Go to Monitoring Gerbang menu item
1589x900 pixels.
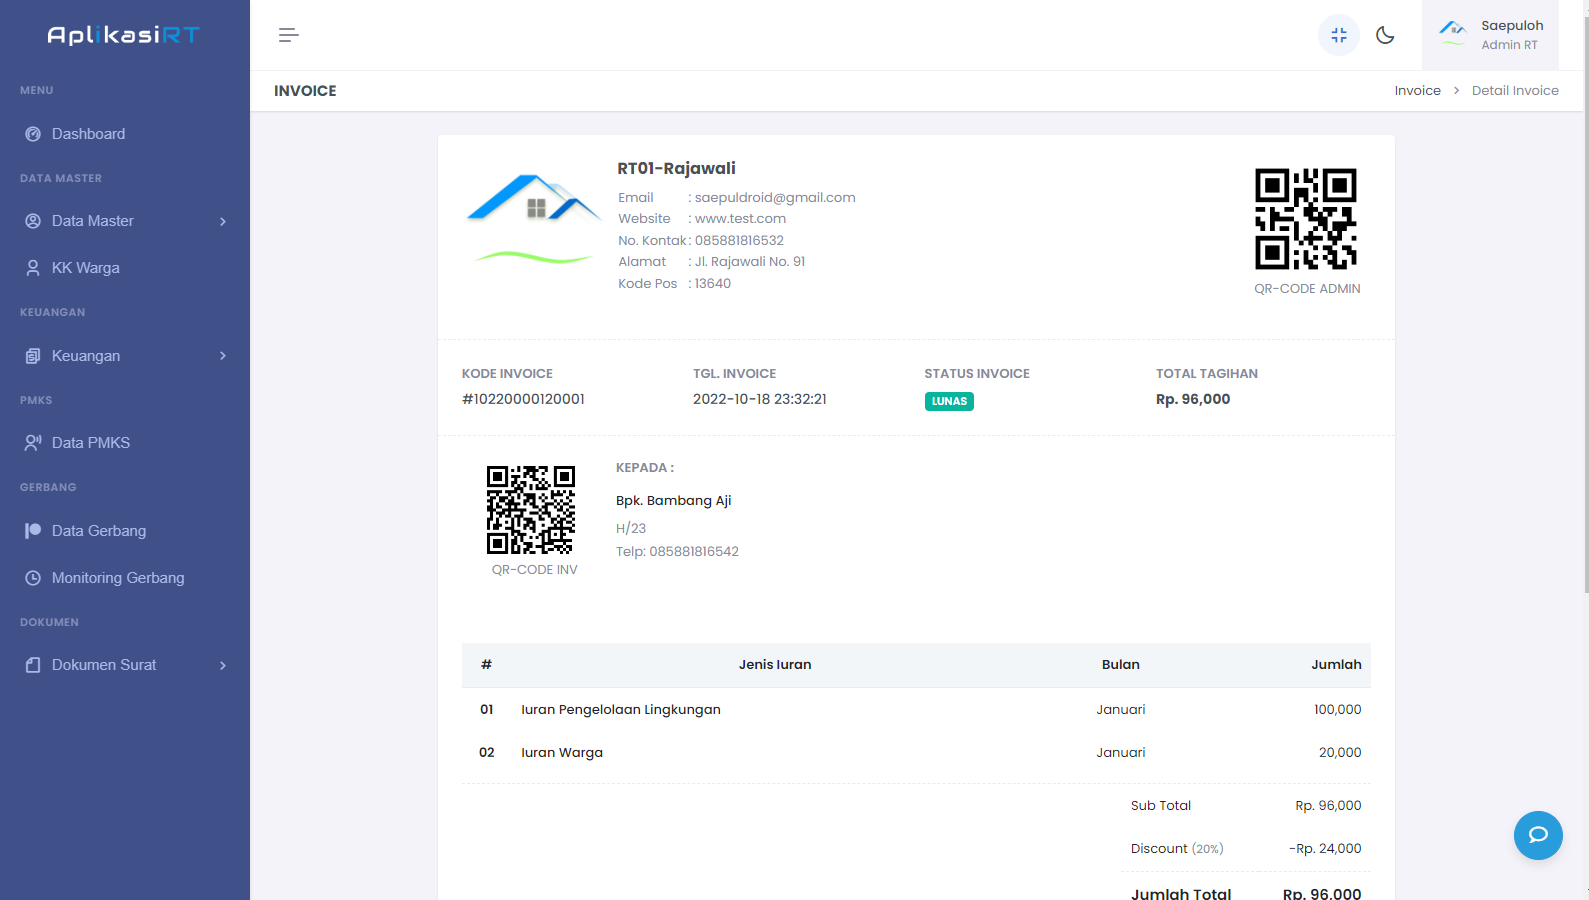(118, 578)
